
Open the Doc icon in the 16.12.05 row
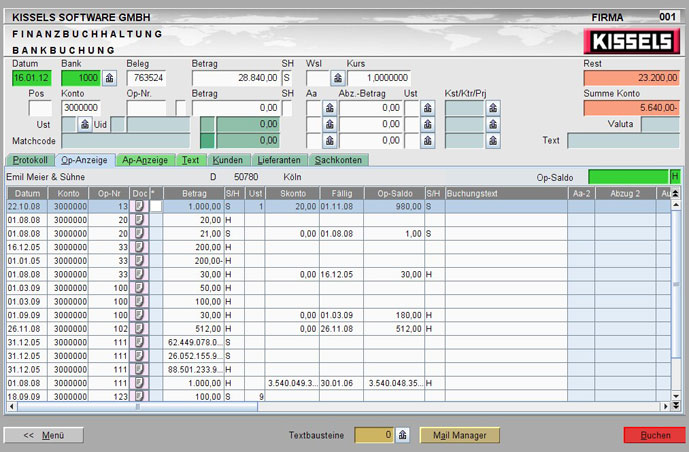coord(139,247)
